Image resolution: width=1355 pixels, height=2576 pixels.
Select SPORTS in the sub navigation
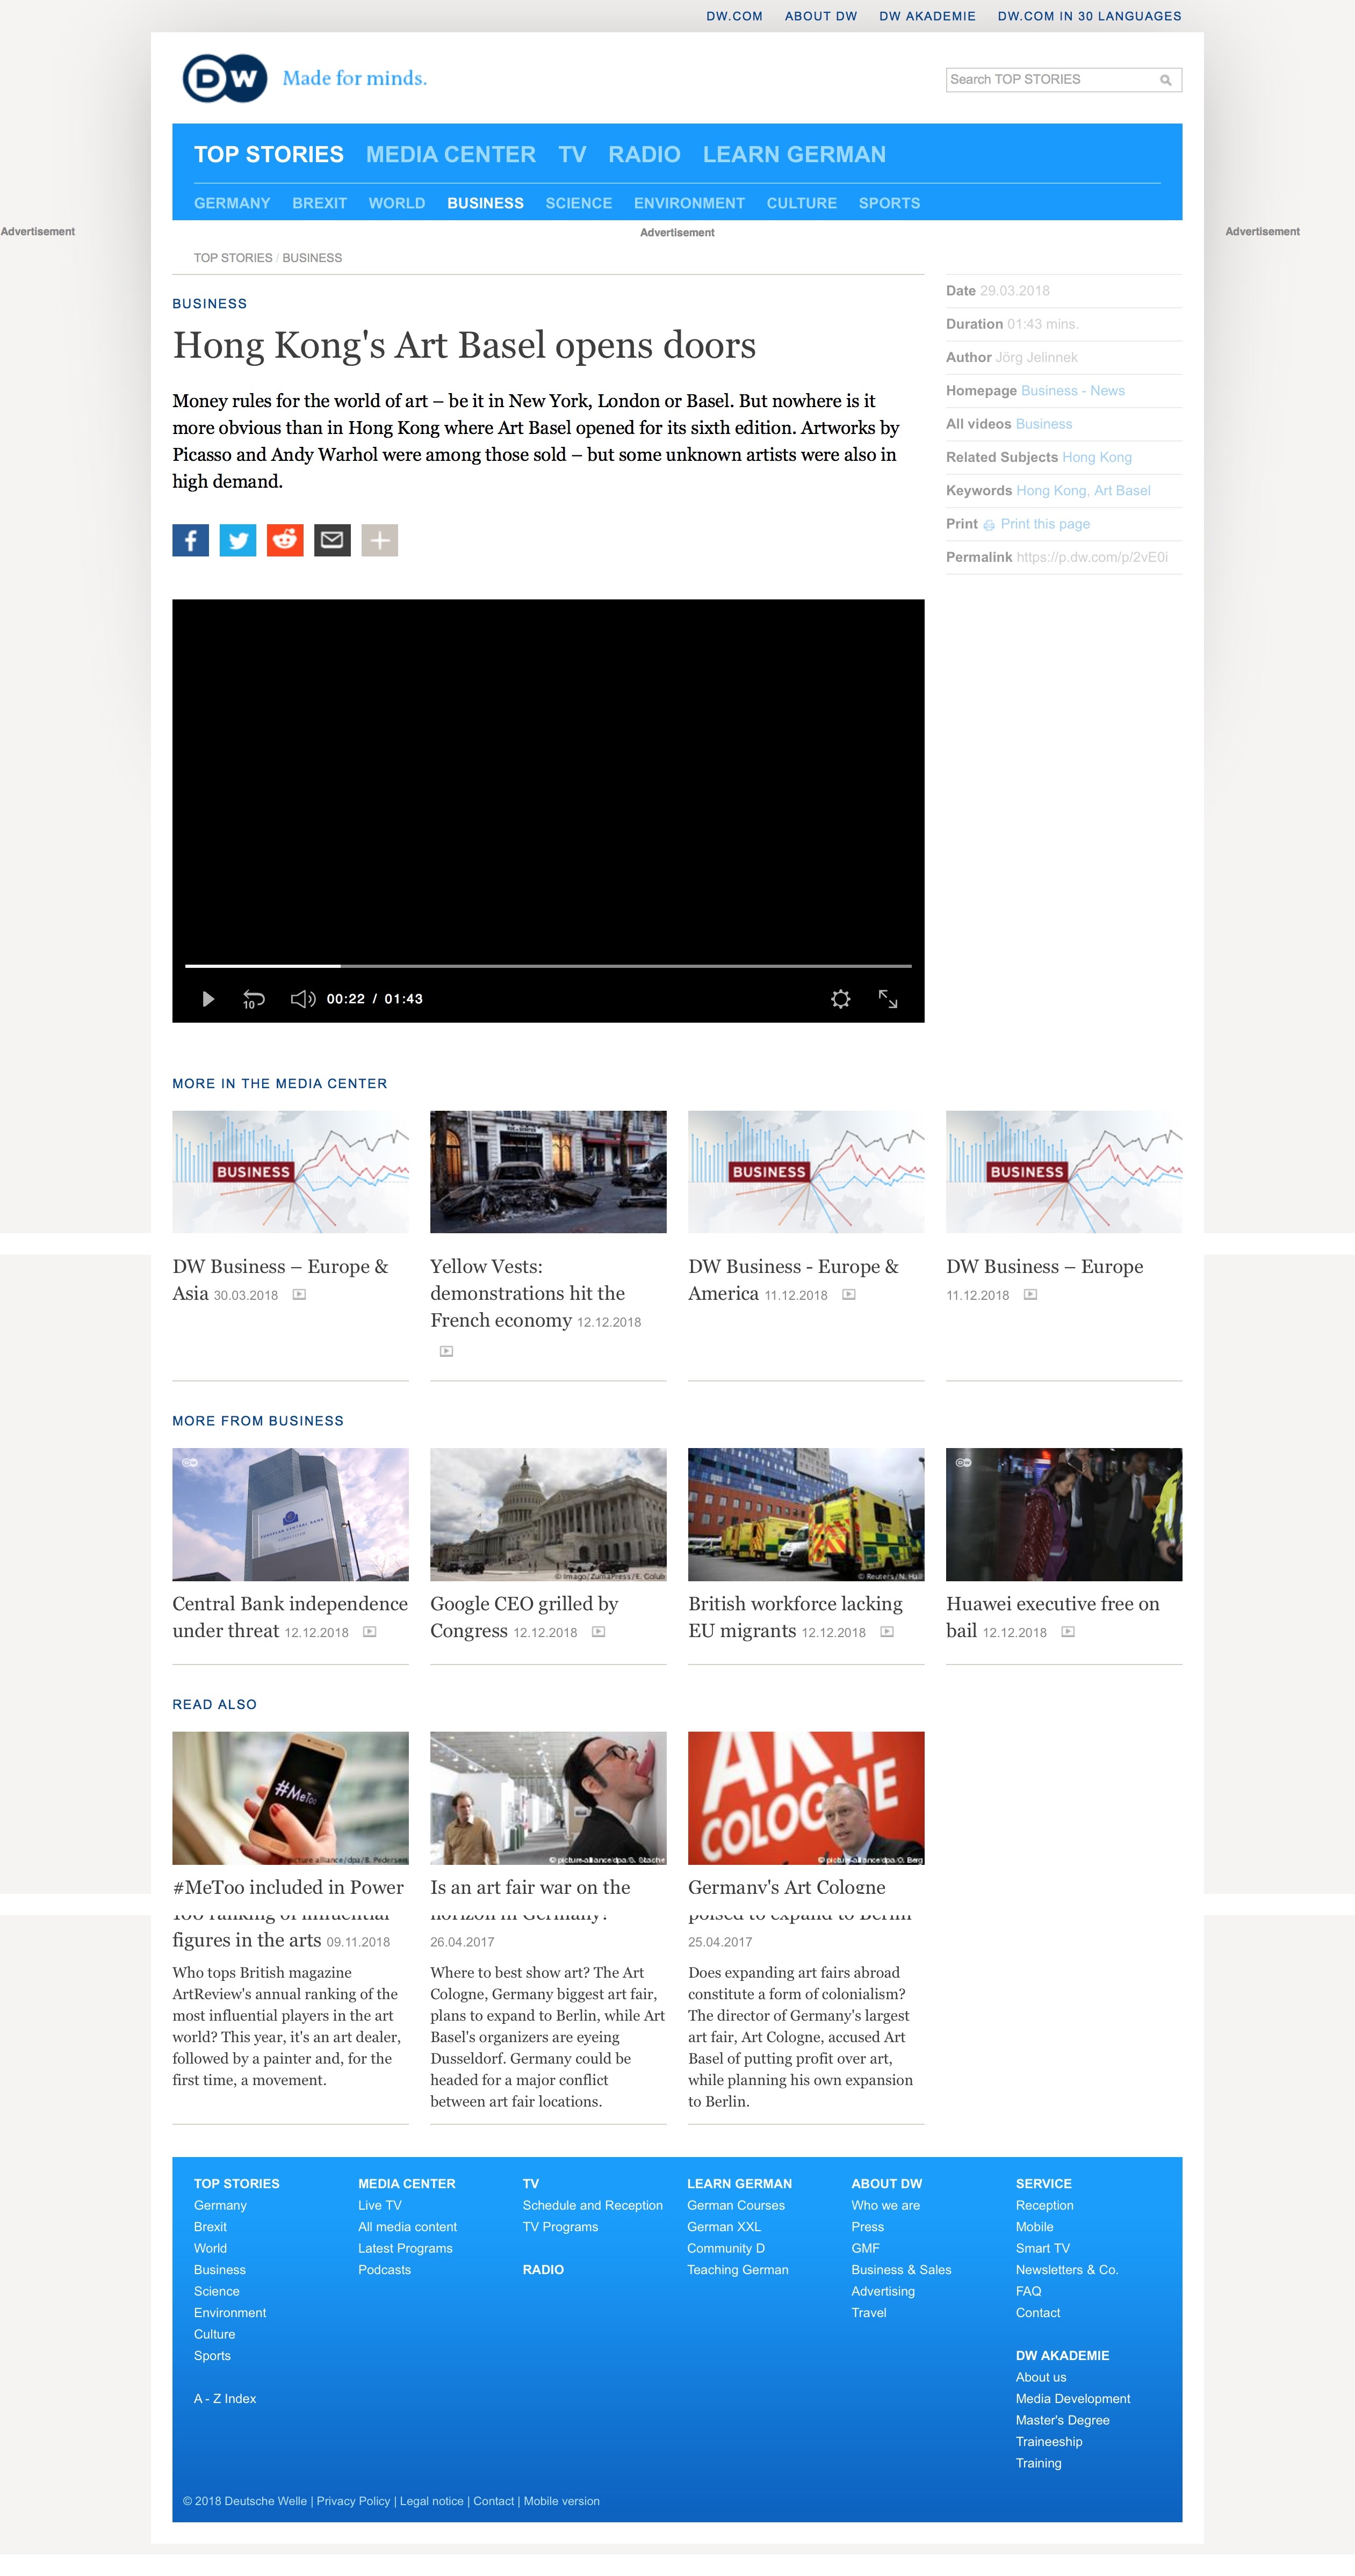point(889,203)
